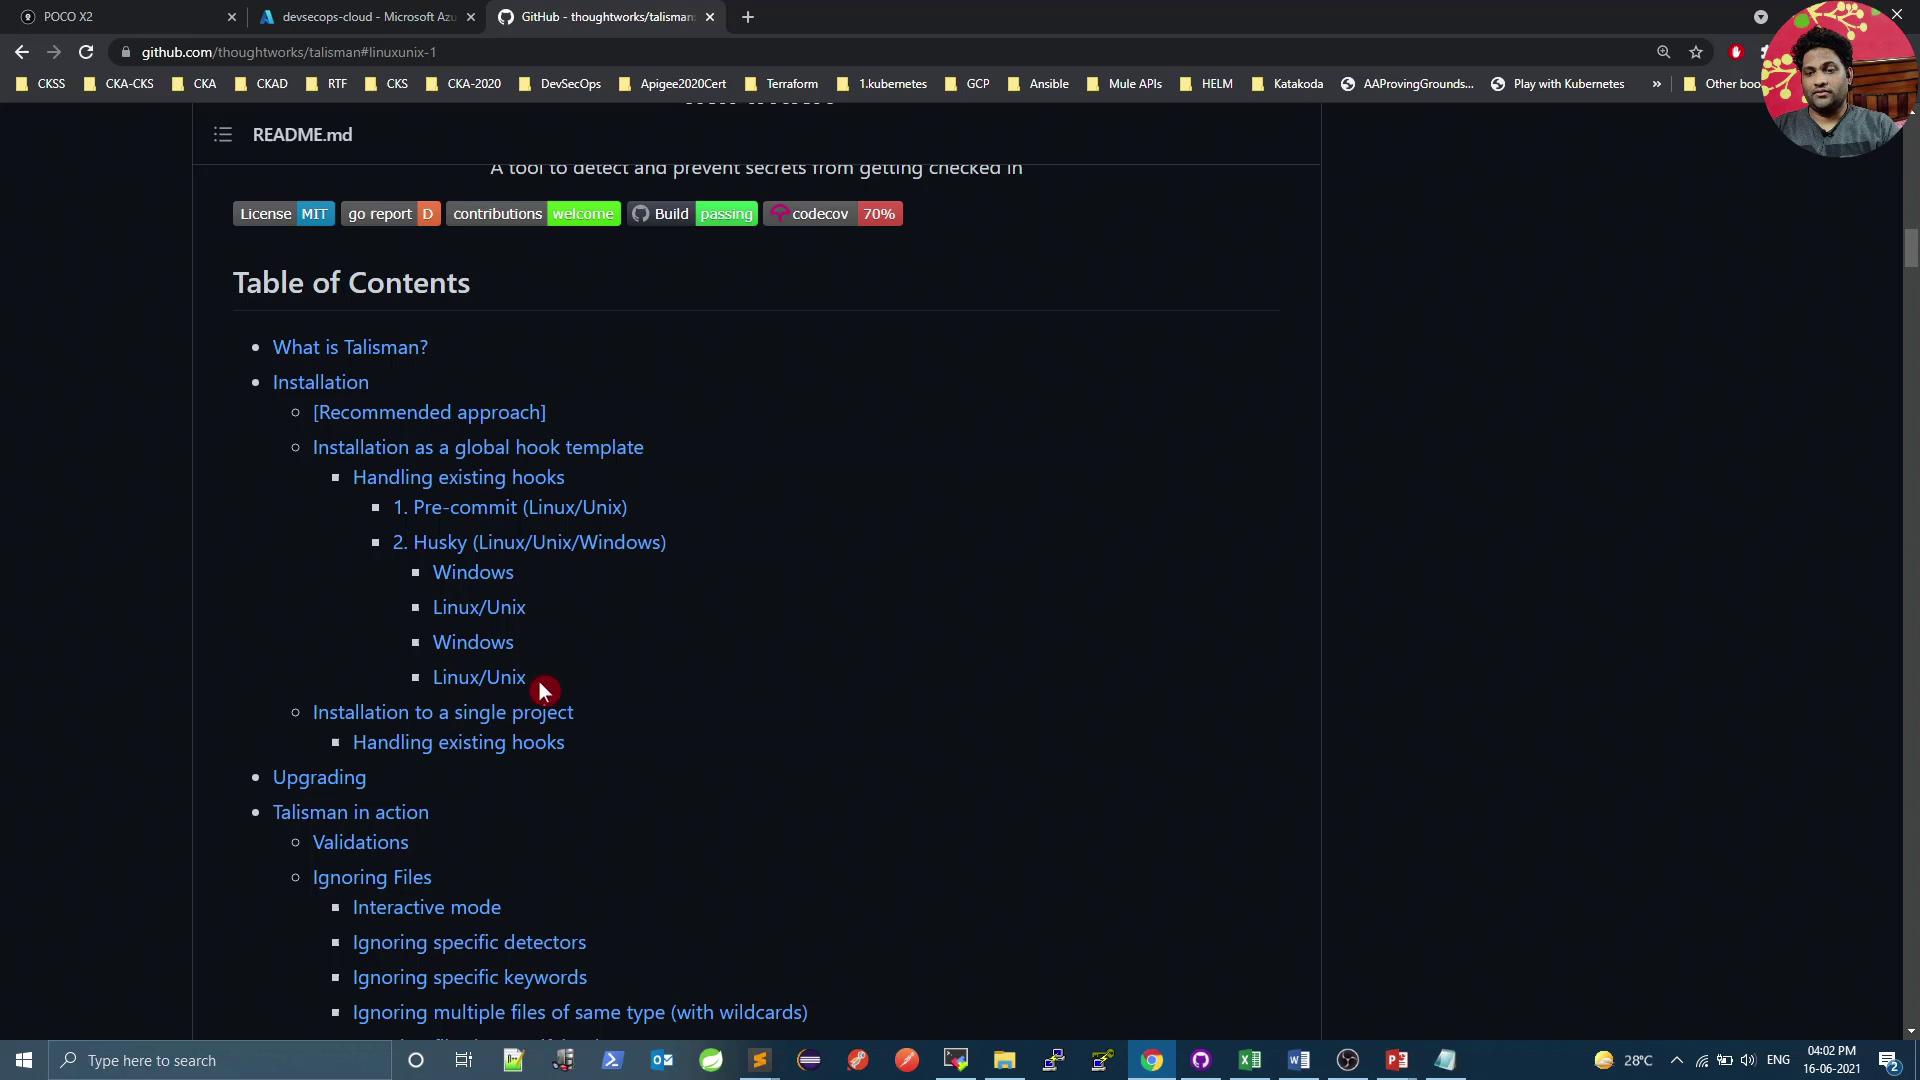1920x1080 pixels.
Task: Click the taskbar search box
Action: tap(220, 1060)
